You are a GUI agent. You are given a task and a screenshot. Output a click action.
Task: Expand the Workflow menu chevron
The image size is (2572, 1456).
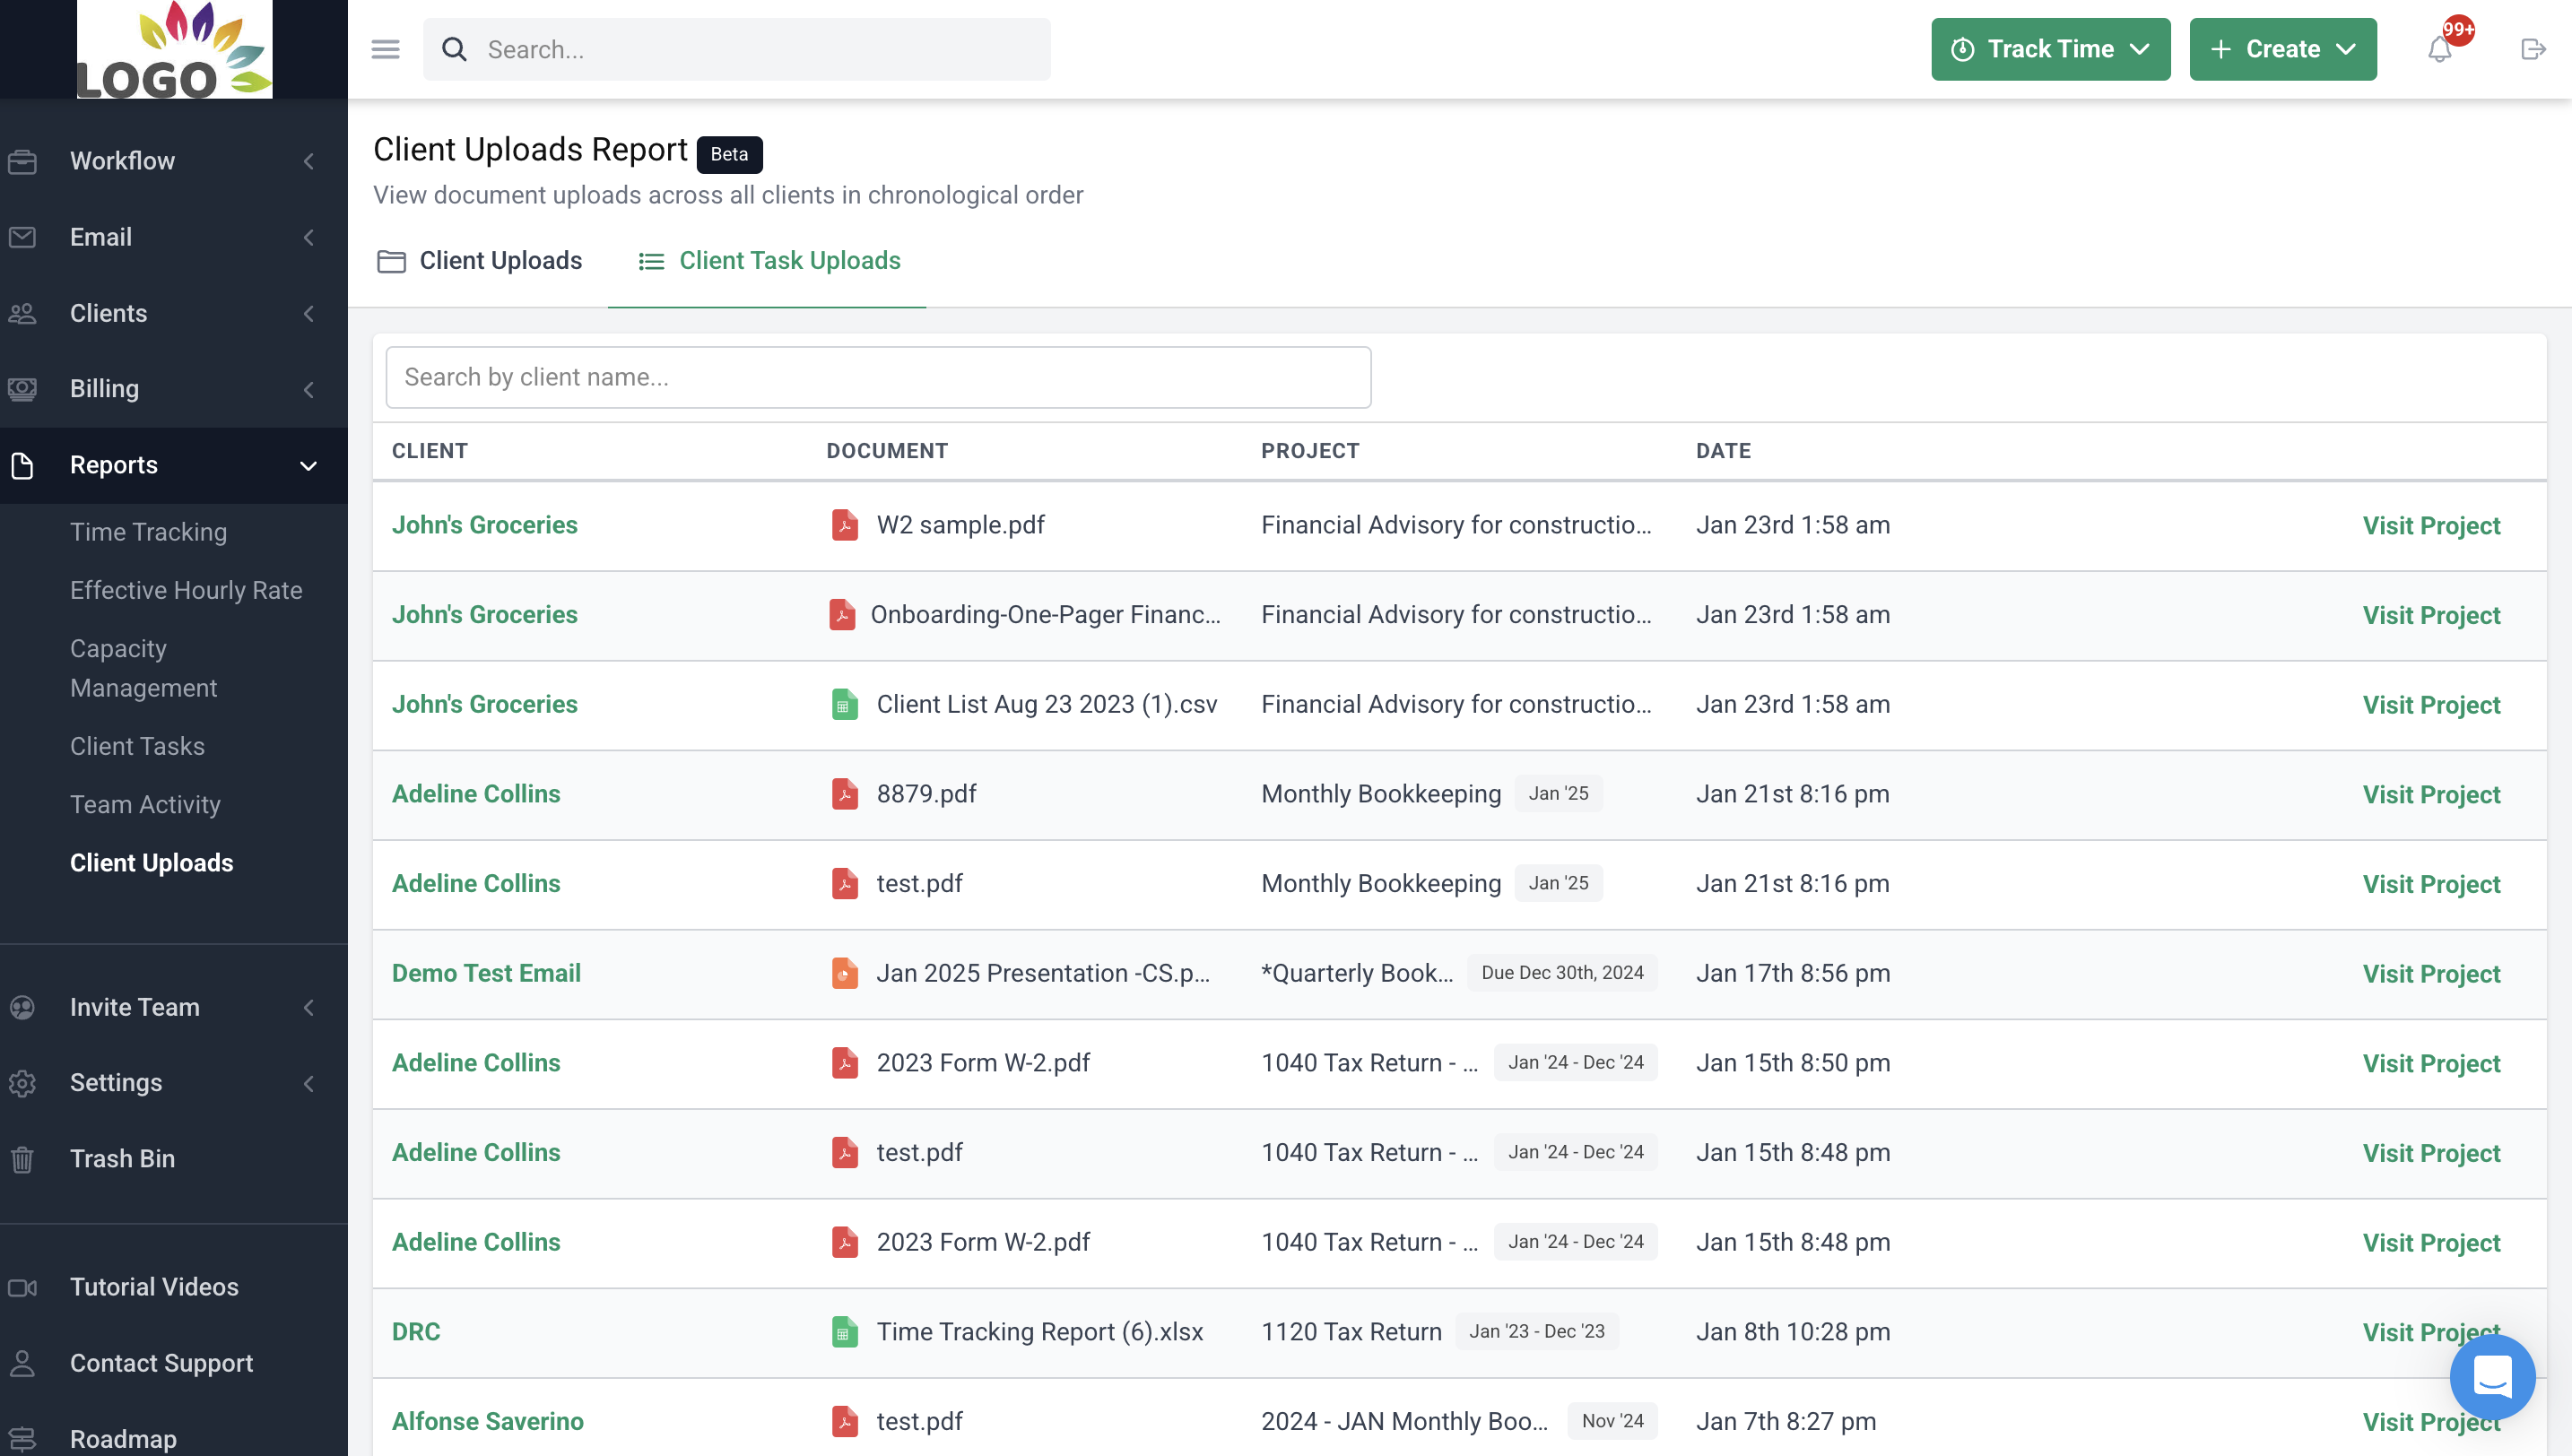coord(309,161)
